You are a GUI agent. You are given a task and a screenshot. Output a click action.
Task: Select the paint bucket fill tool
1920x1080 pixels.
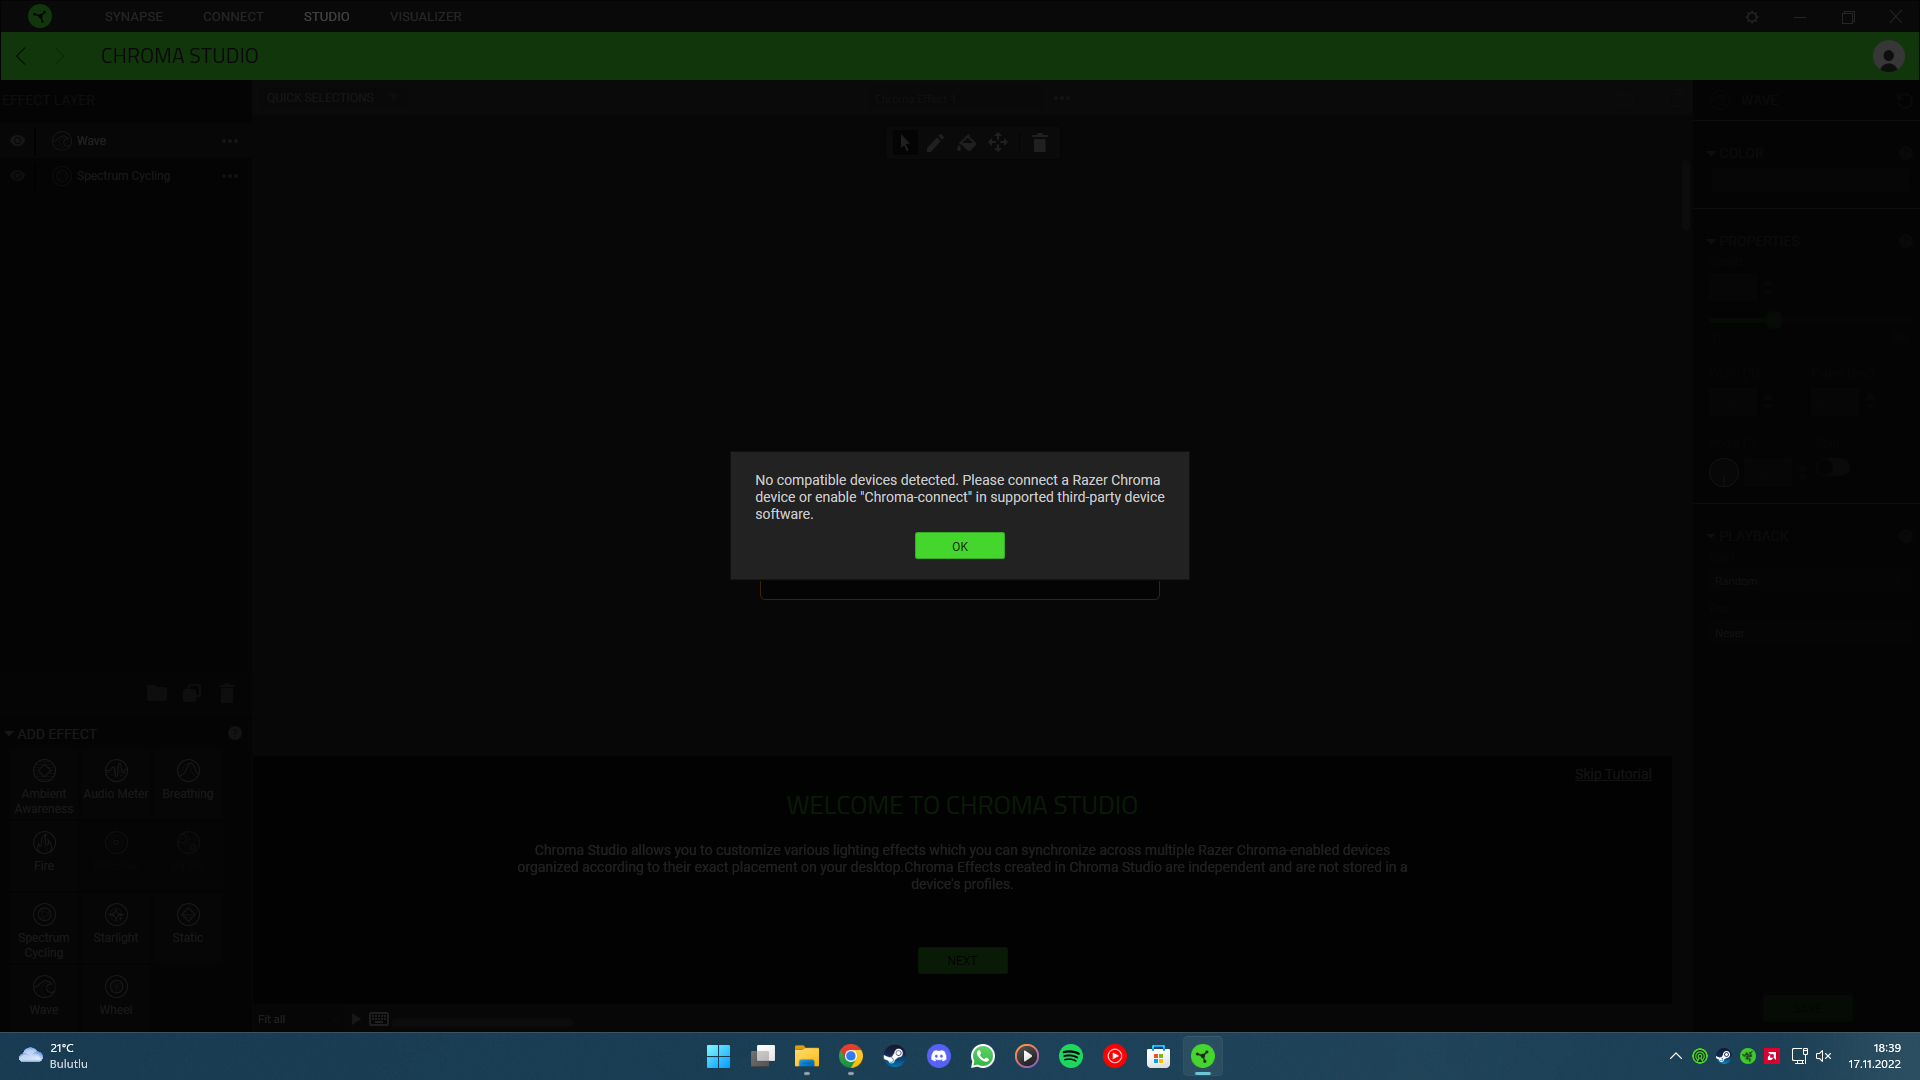pos(966,143)
